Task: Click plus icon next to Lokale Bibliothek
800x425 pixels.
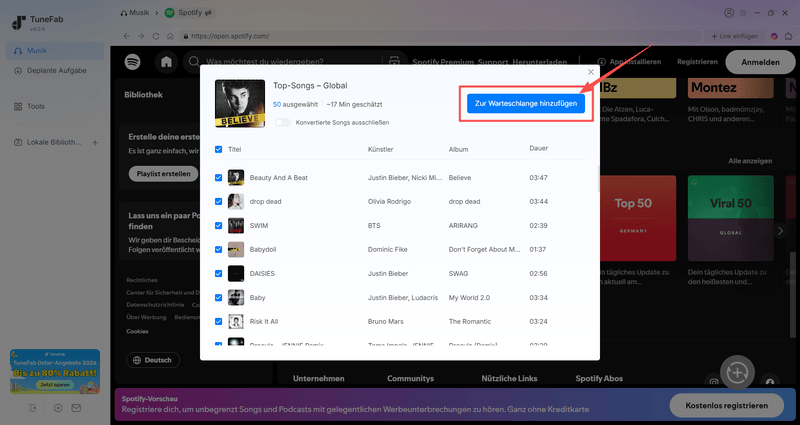Action: point(95,142)
